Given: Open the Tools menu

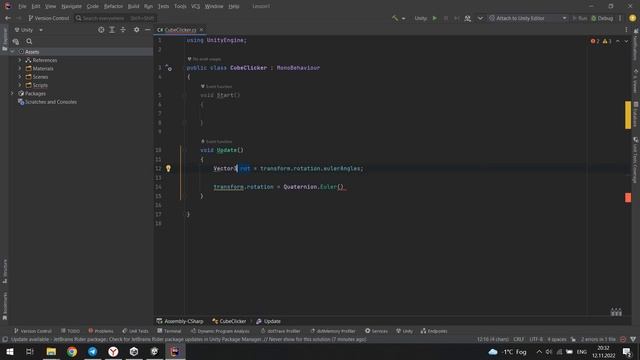Looking at the screenshot, I should click(180, 7).
